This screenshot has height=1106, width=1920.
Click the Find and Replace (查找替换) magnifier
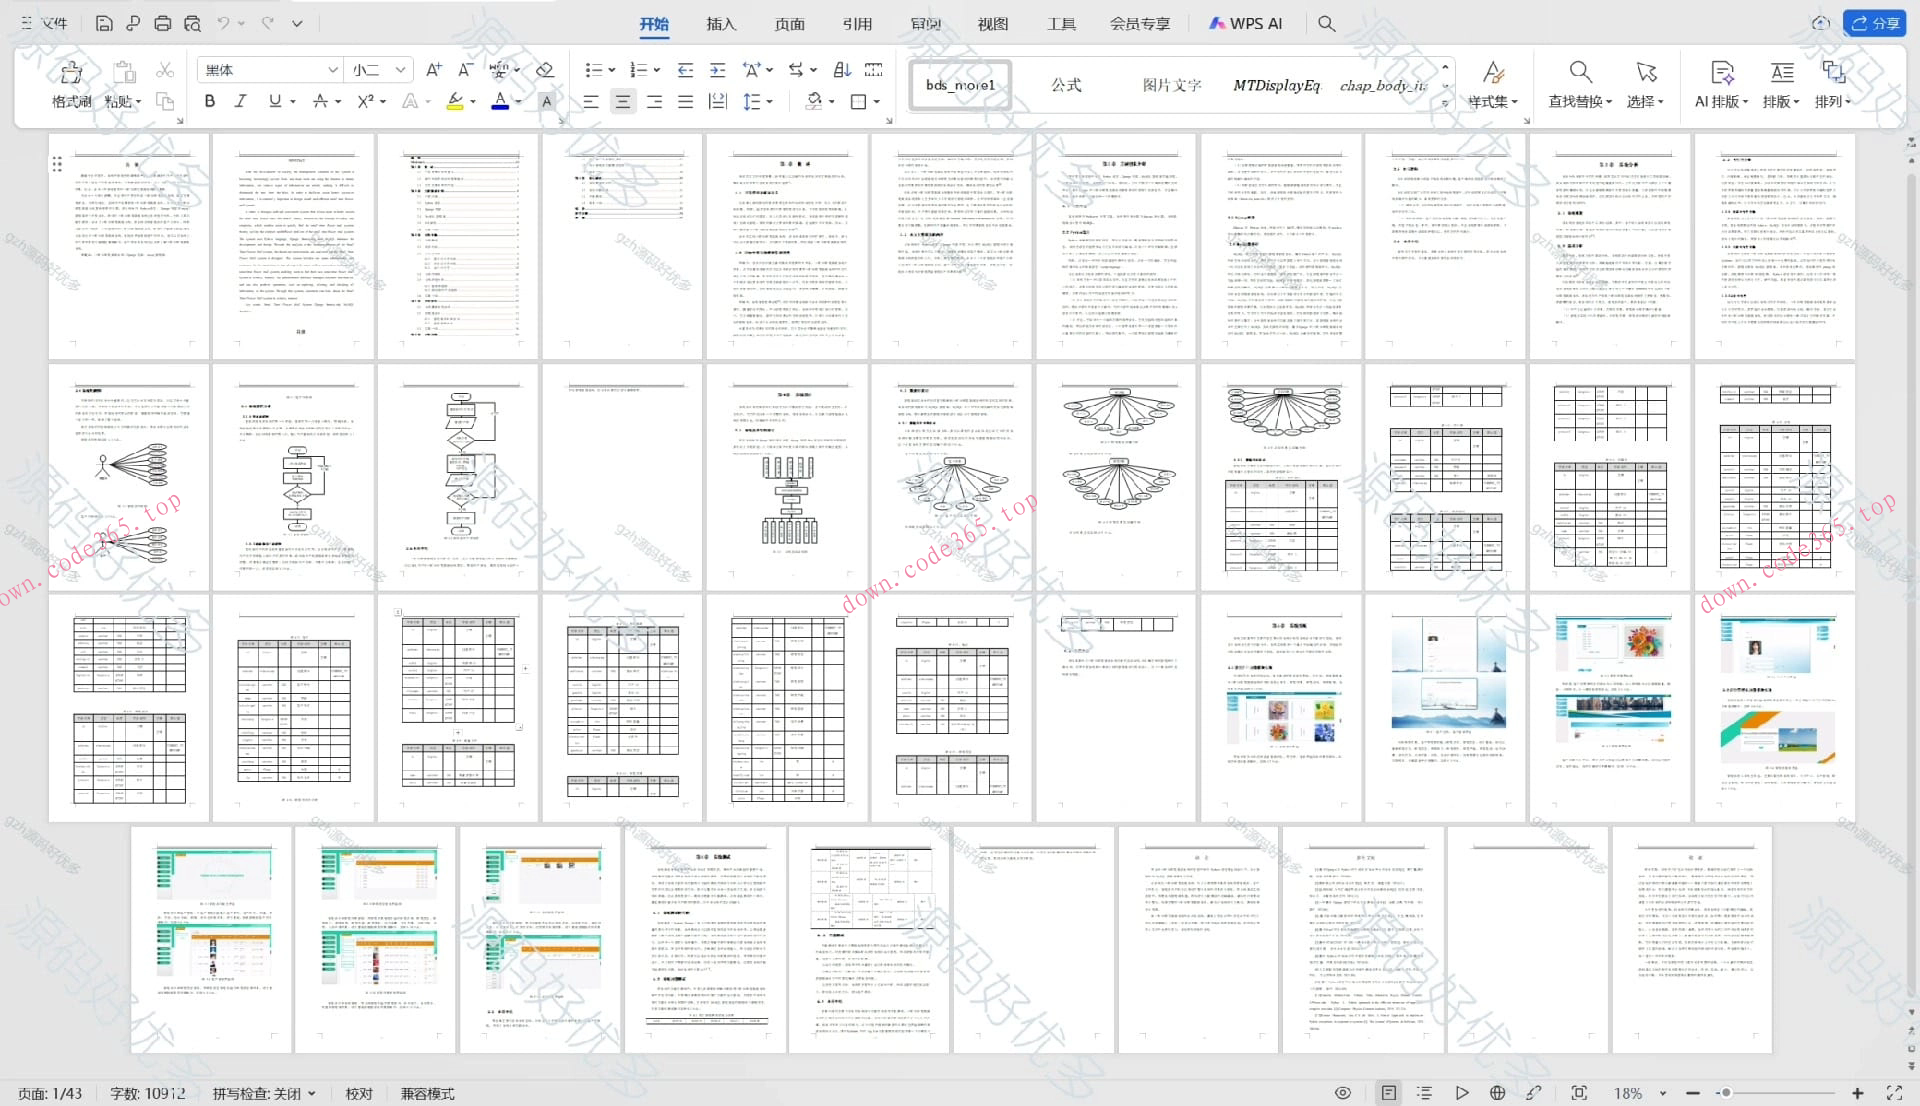[x=1579, y=73]
